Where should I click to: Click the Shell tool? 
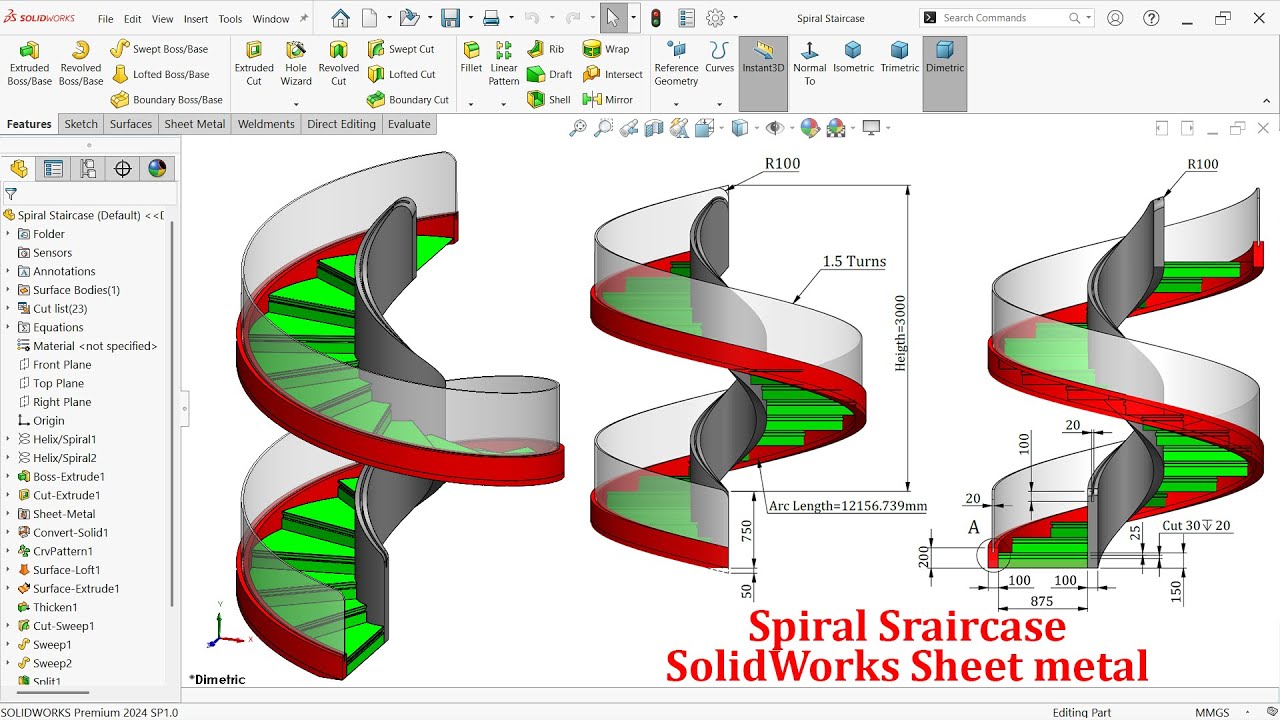pos(548,99)
